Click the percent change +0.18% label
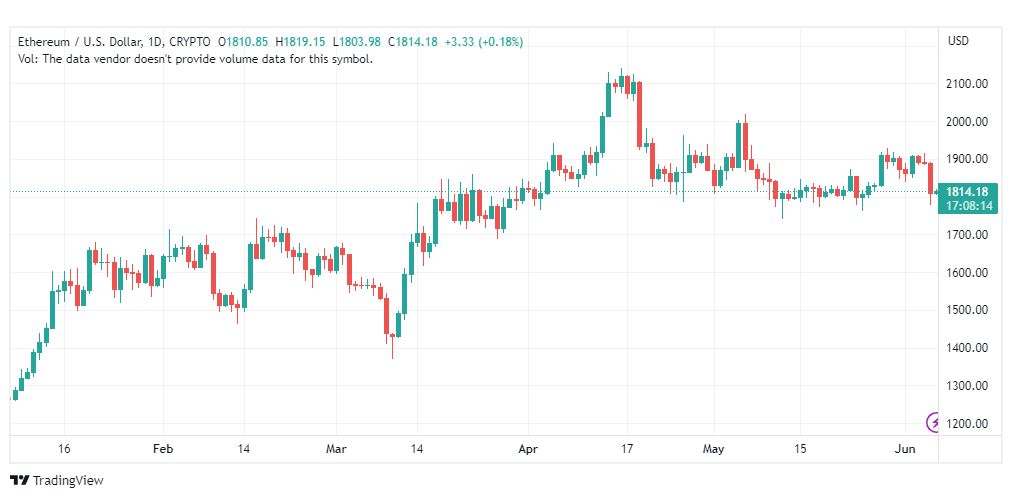The image size is (1012, 498). 501,42
